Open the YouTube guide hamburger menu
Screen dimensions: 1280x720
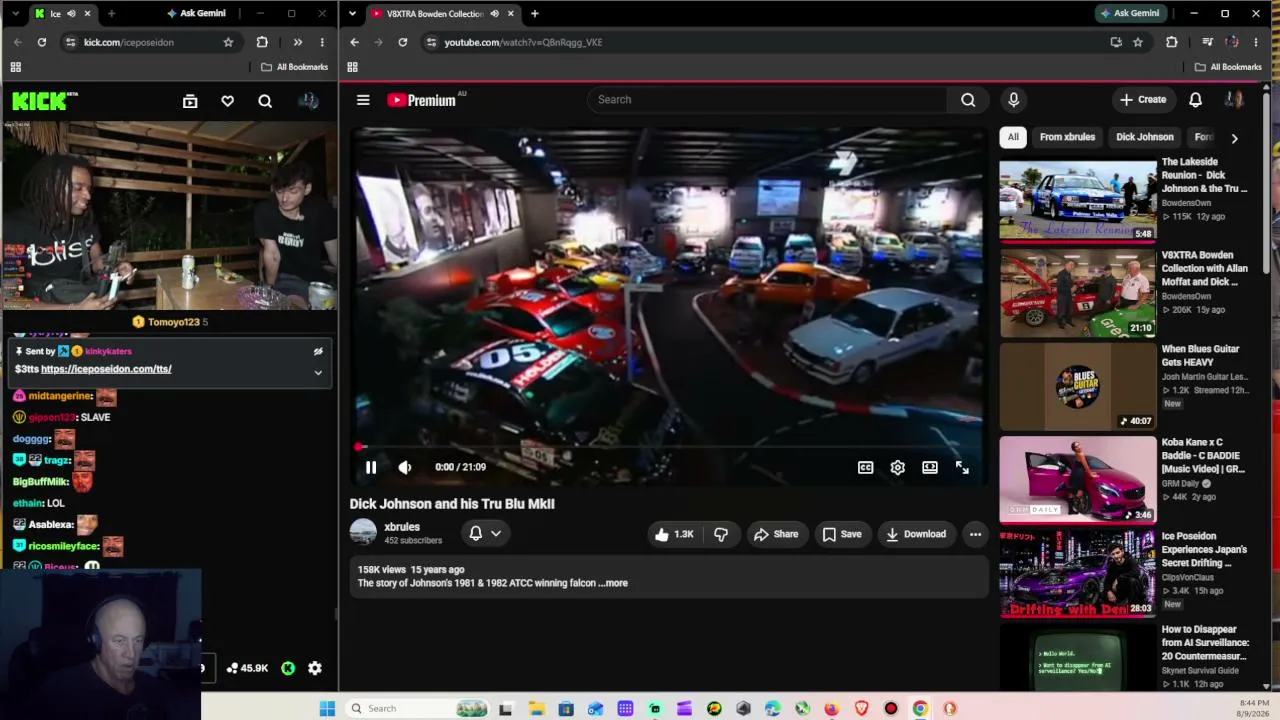pos(363,100)
